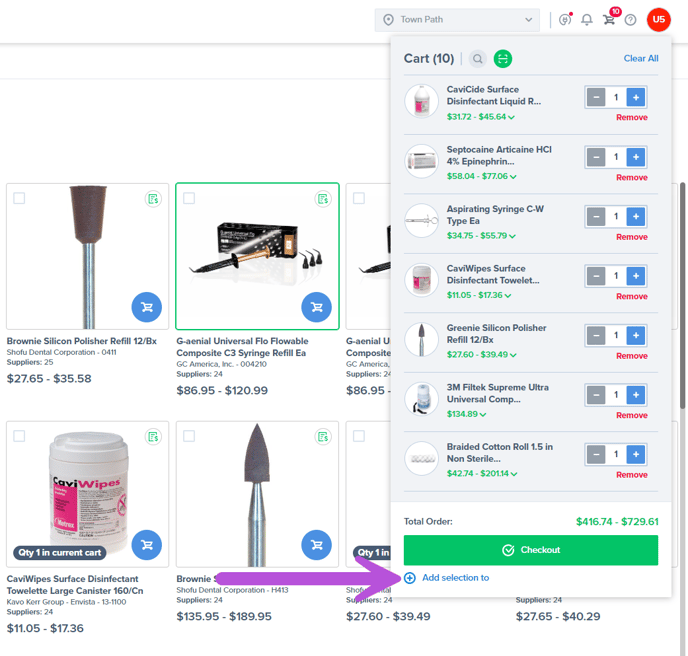Expand CaviCide price range $31.72 - $45.64
Screen dimensions: 688x656
[480, 117]
